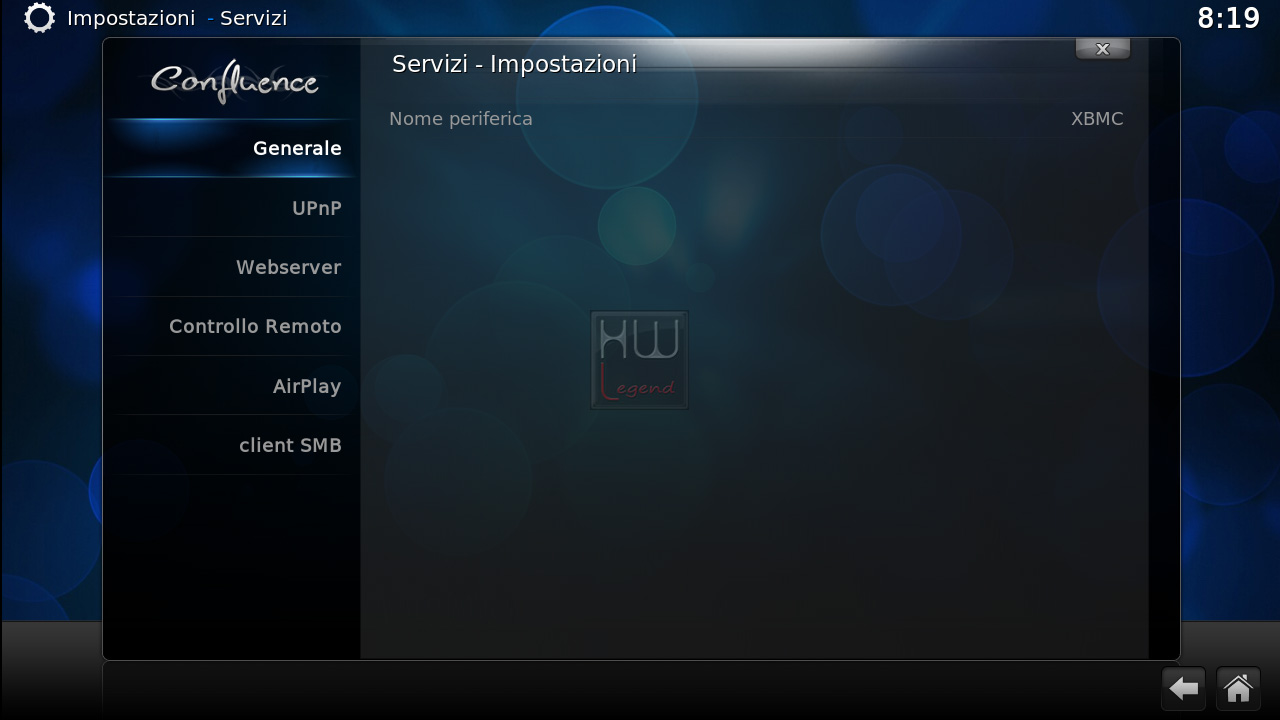Close the Servizi settings dialog
Screen dimensions: 1280x720
coord(1103,49)
